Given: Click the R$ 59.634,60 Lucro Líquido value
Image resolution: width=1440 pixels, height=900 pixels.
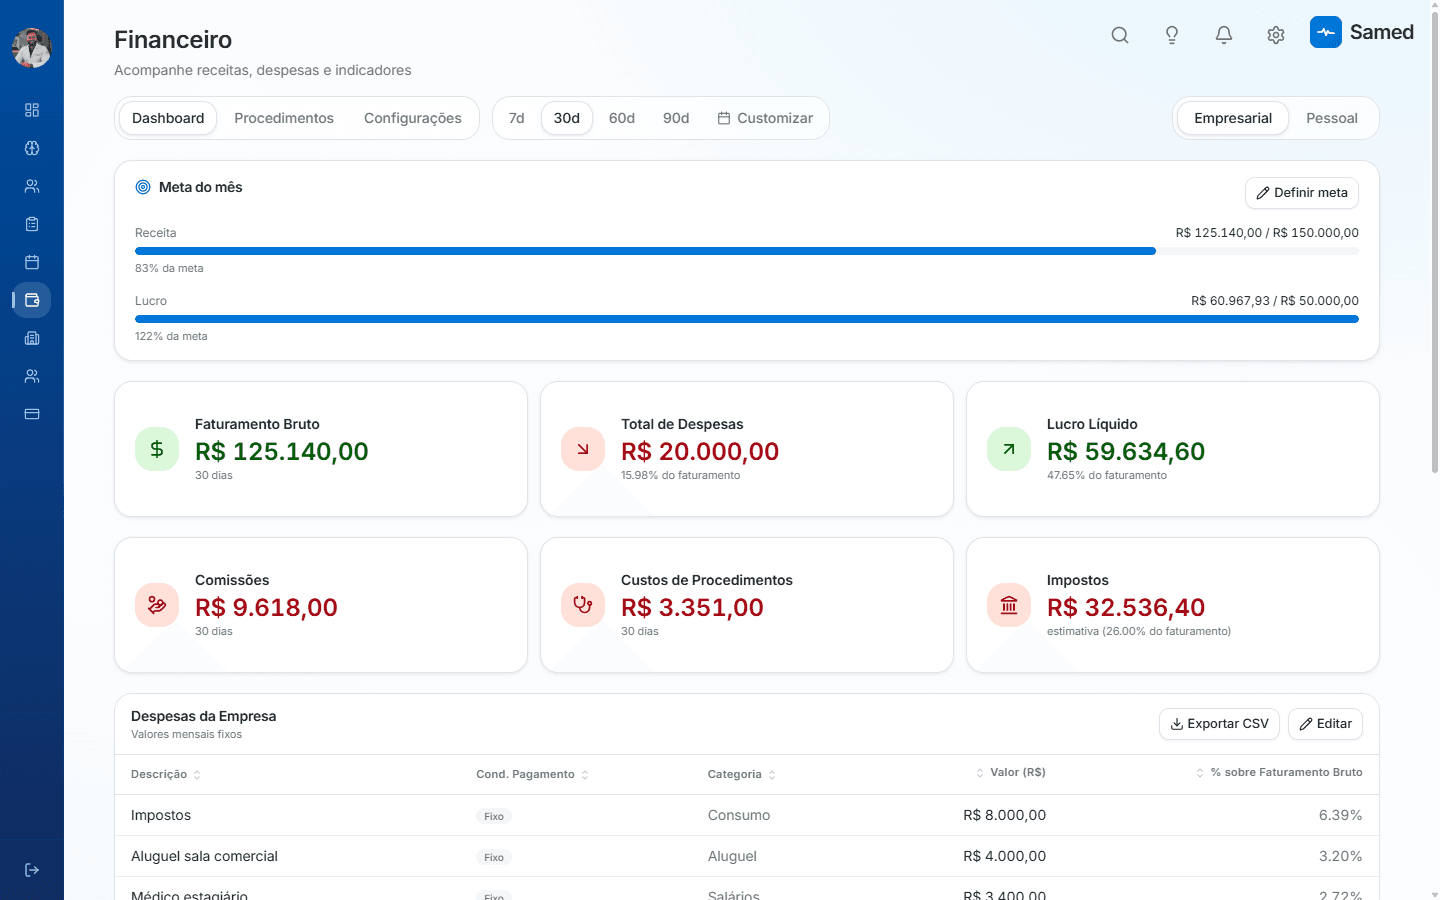Looking at the screenshot, I should [1126, 451].
